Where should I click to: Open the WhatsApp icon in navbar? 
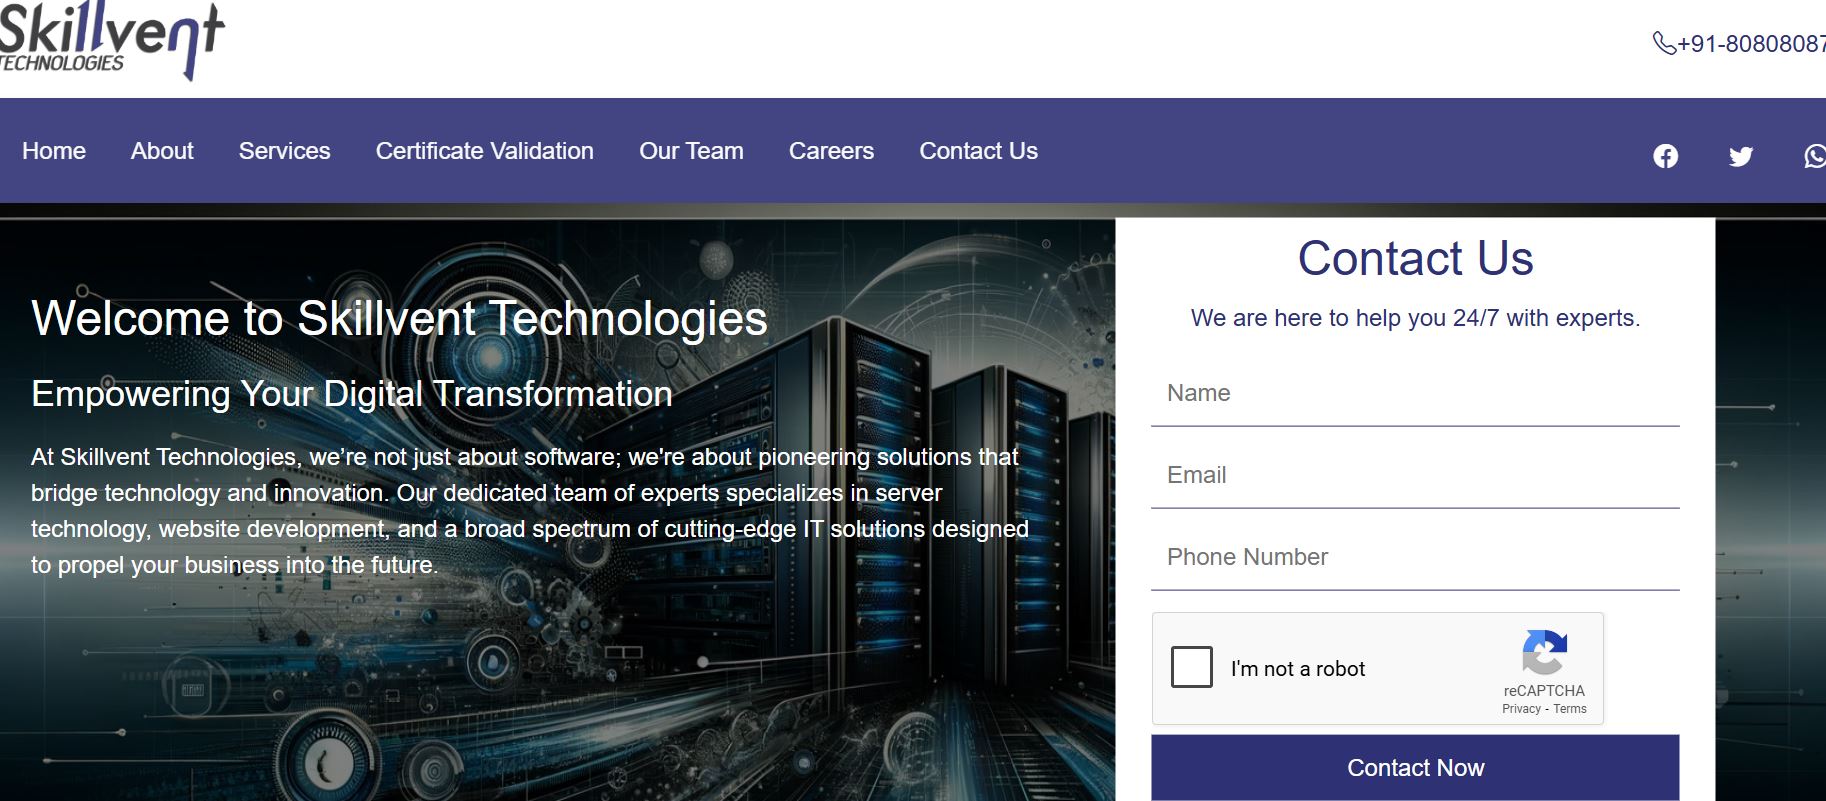(1814, 156)
